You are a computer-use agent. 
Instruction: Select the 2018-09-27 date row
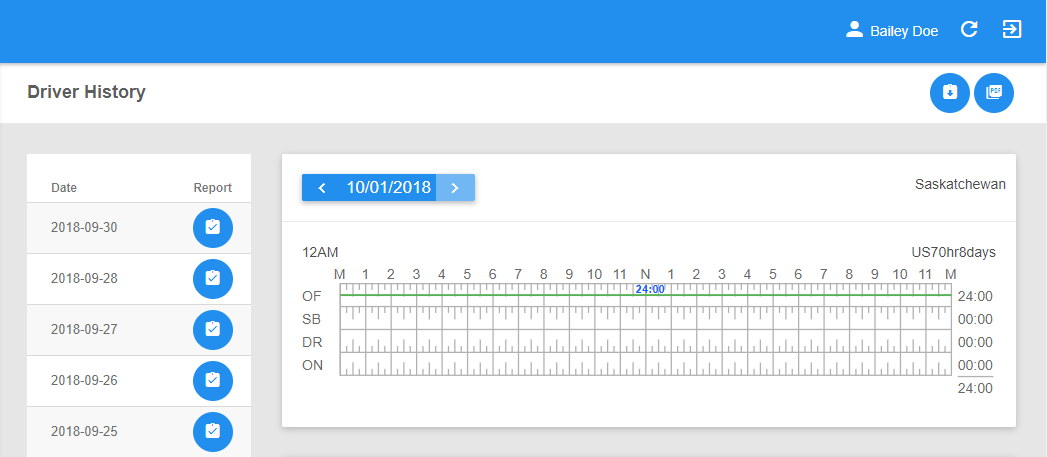point(139,329)
